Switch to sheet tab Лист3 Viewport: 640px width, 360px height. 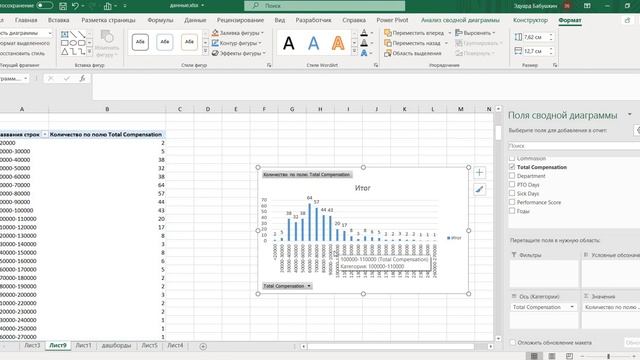pyautogui.click(x=32, y=345)
